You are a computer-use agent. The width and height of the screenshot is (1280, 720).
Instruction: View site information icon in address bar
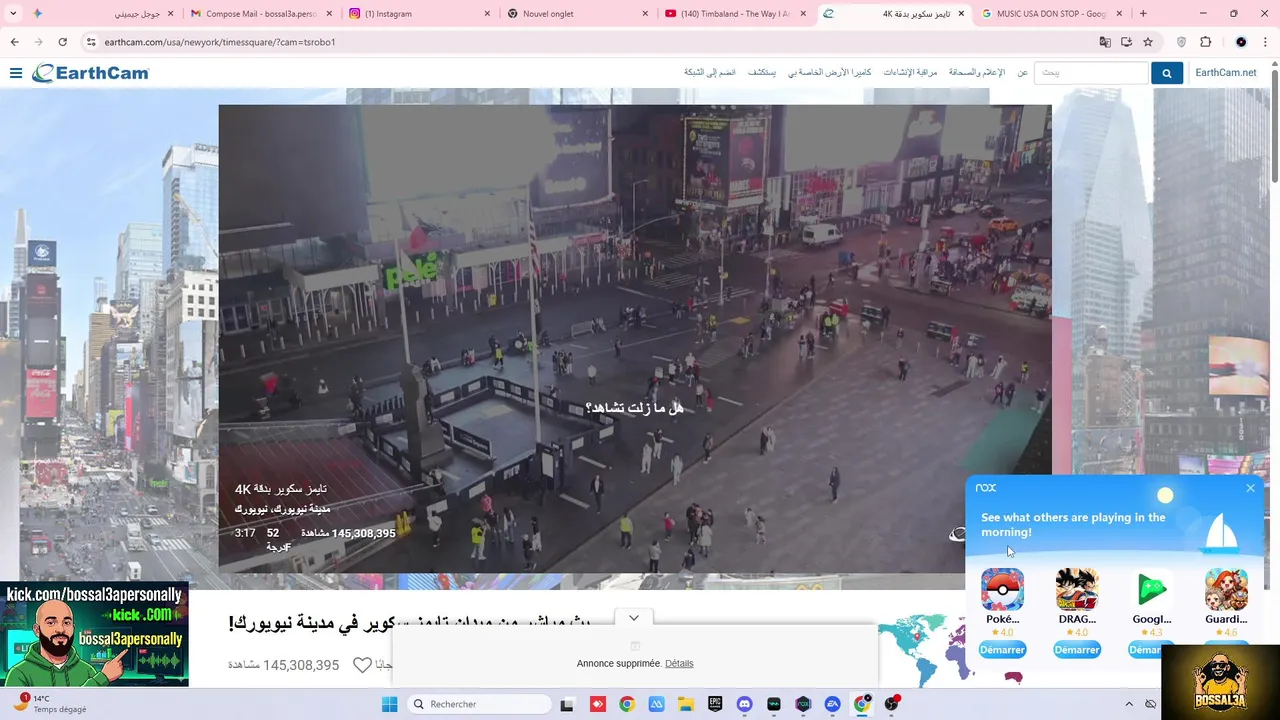(91, 42)
